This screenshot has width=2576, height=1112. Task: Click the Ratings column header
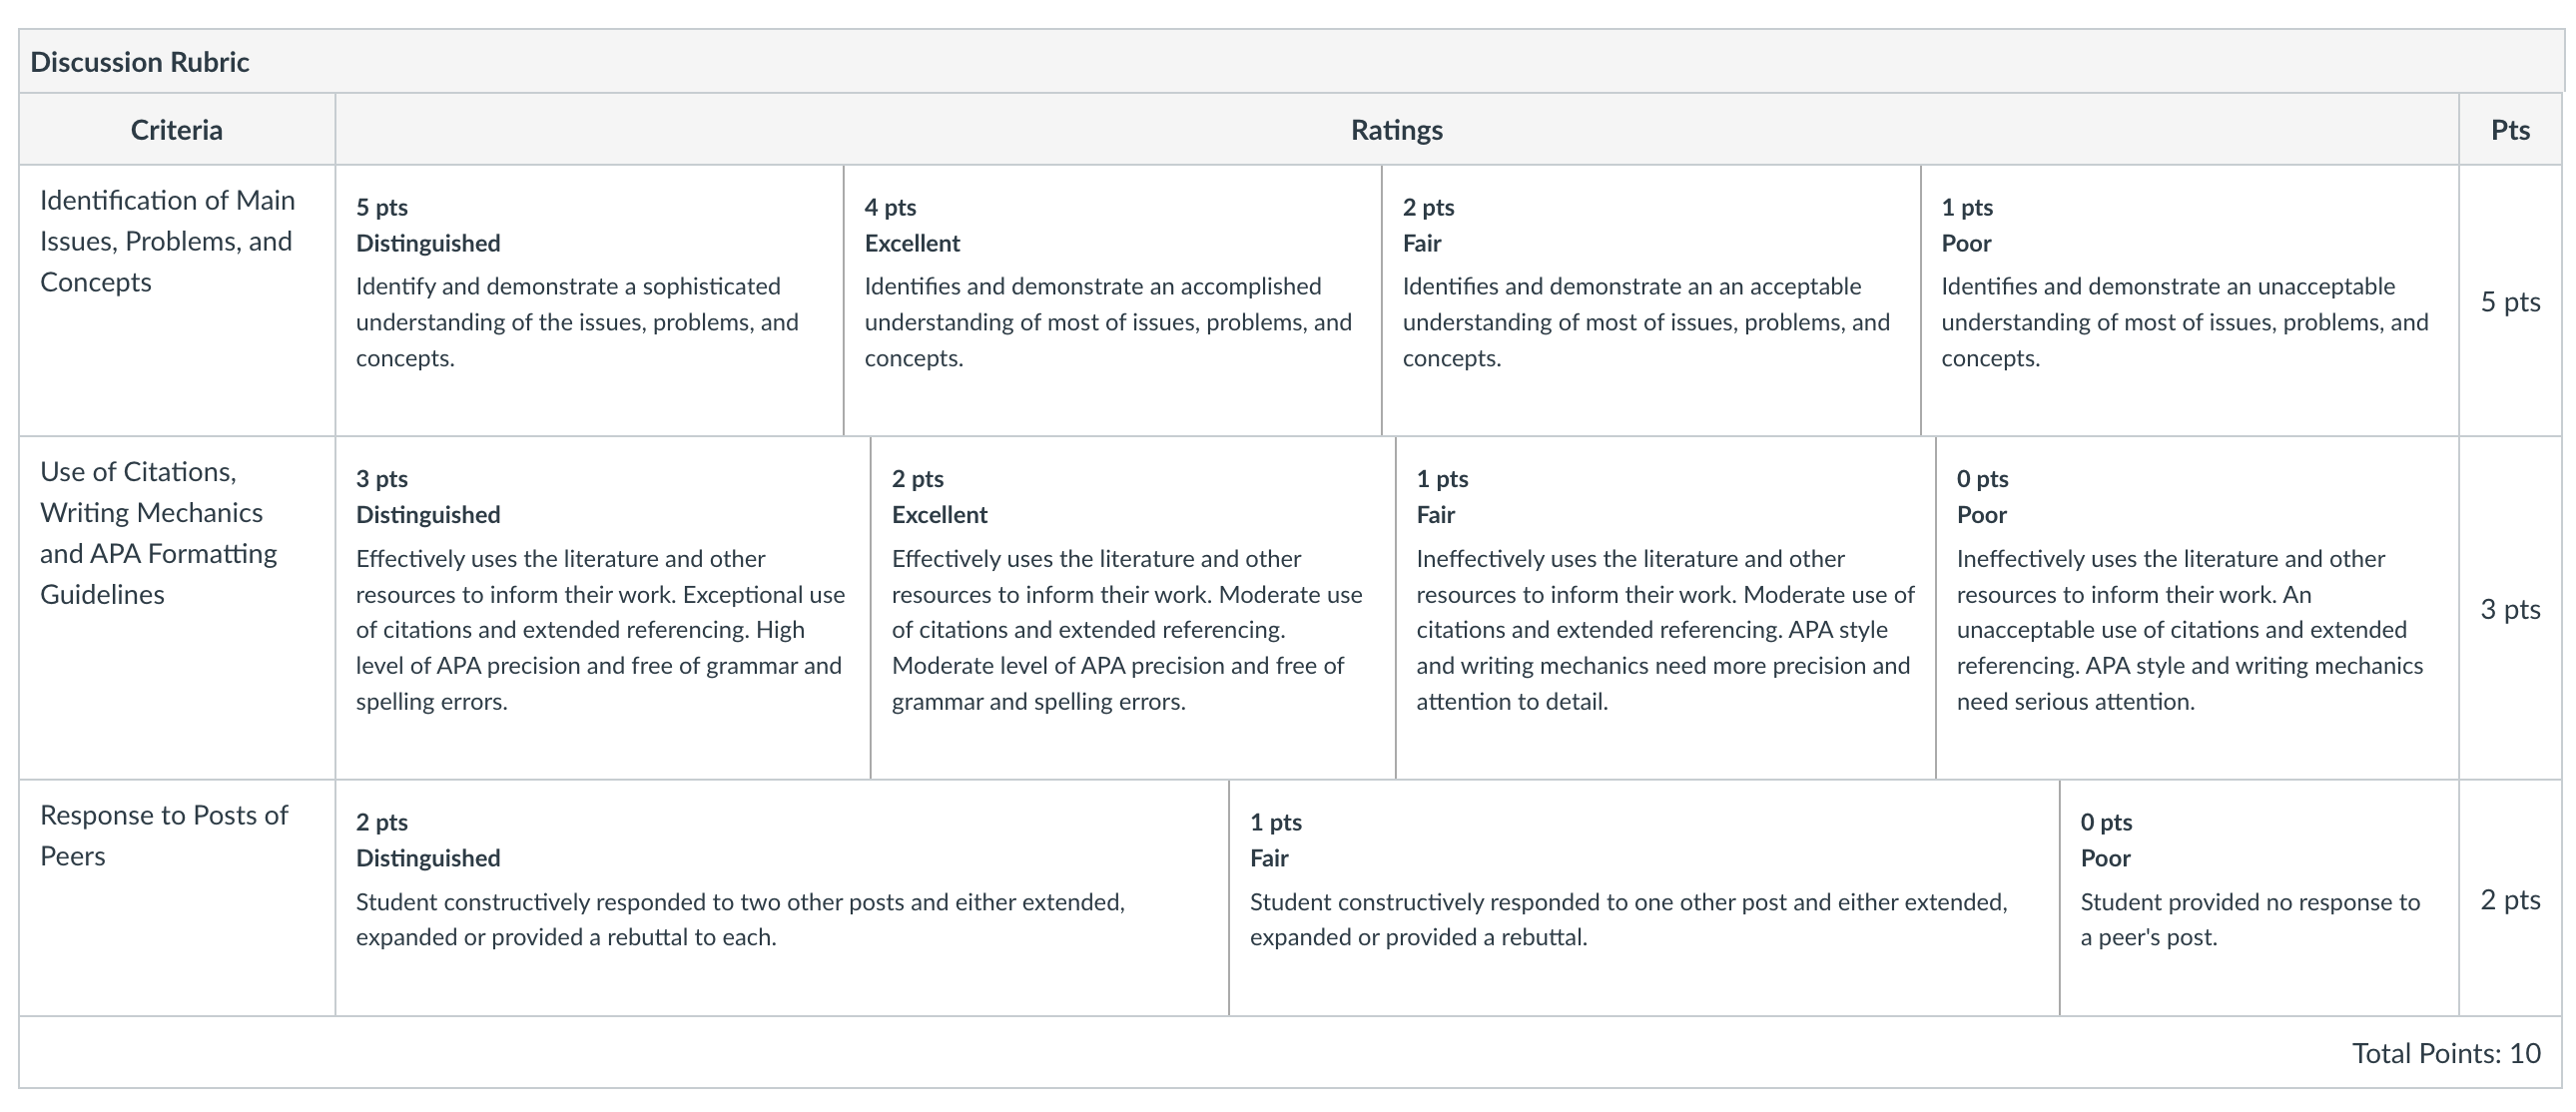point(1397,130)
